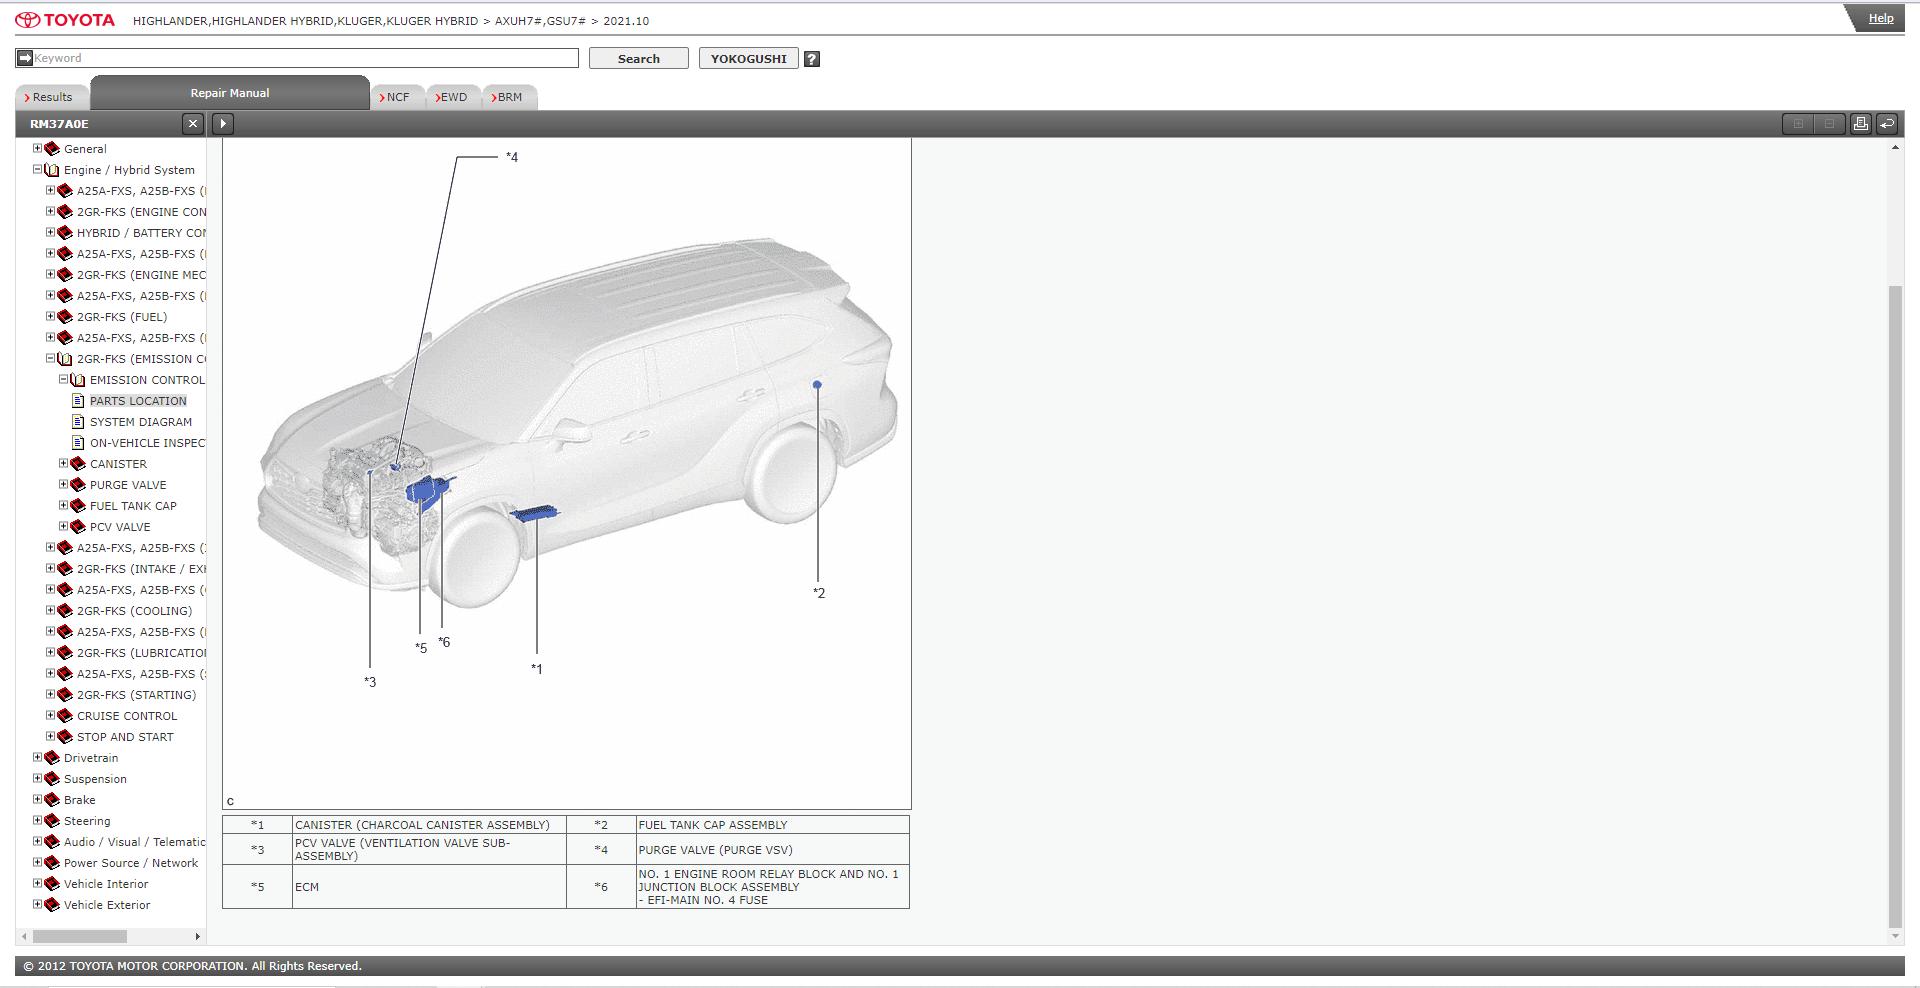The image size is (1920, 988).
Task: Click the tree scrollbar right arrow
Action: click(x=197, y=937)
